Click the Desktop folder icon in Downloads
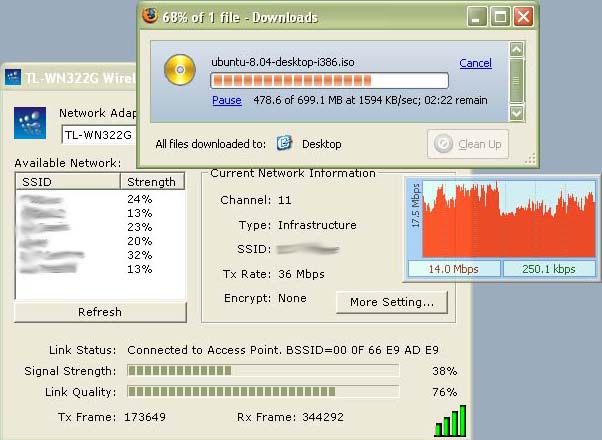The image size is (602, 440). pos(284,144)
